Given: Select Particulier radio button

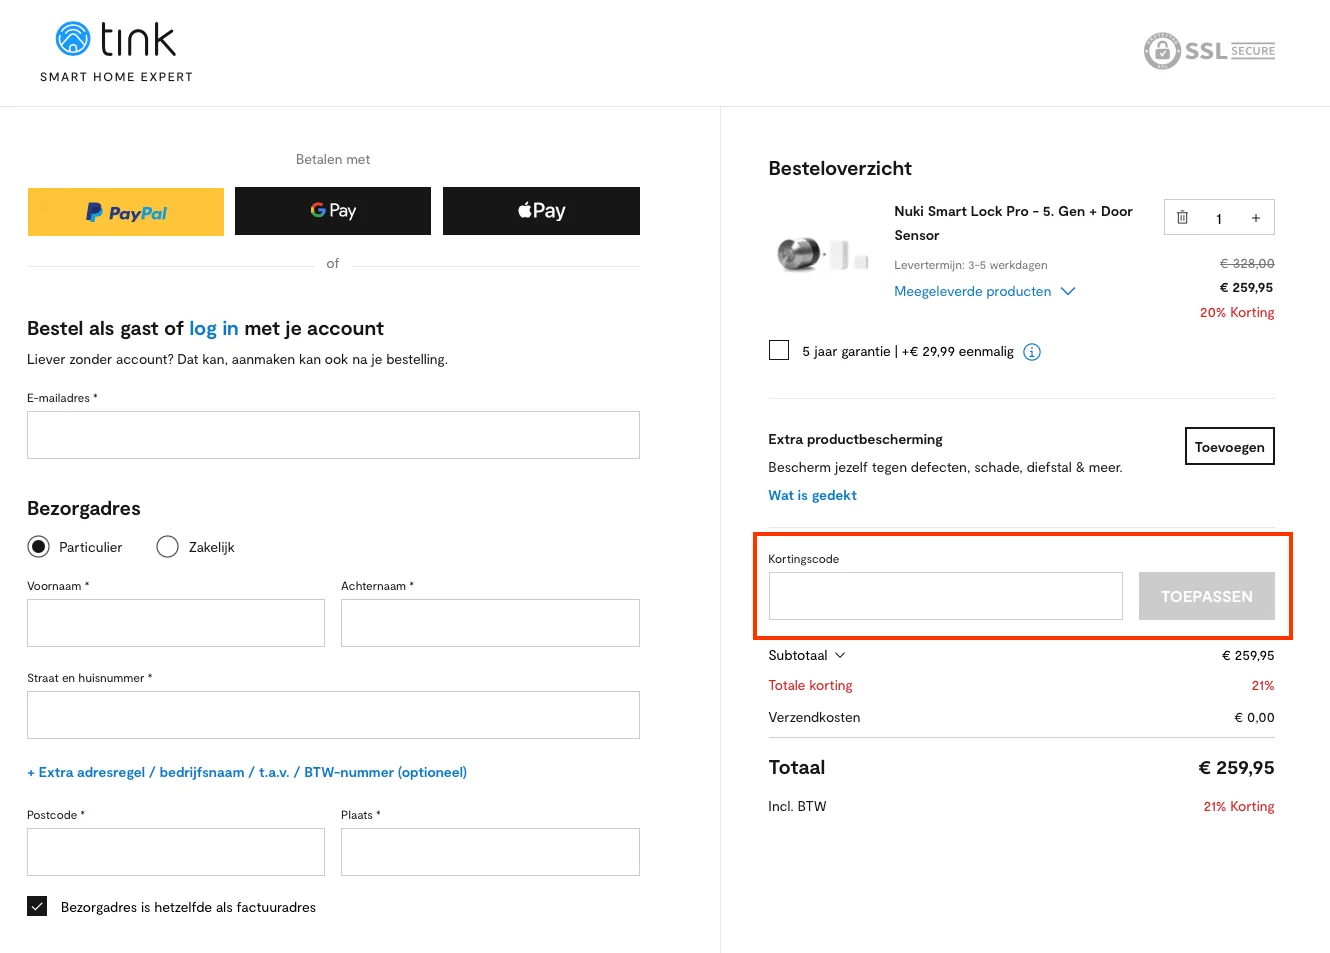Looking at the screenshot, I should (x=39, y=547).
